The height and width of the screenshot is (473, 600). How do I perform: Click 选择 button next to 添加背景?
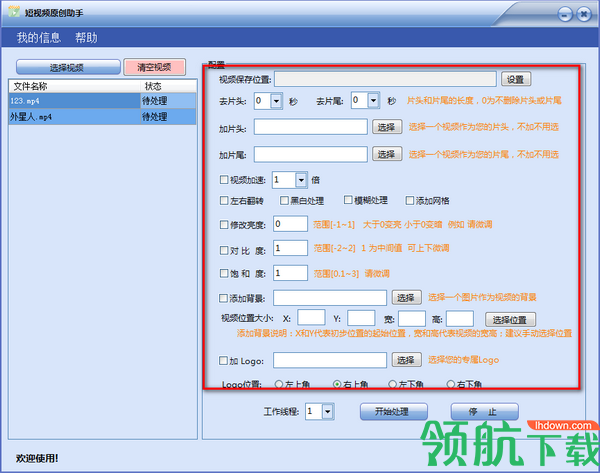pyautogui.click(x=407, y=297)
